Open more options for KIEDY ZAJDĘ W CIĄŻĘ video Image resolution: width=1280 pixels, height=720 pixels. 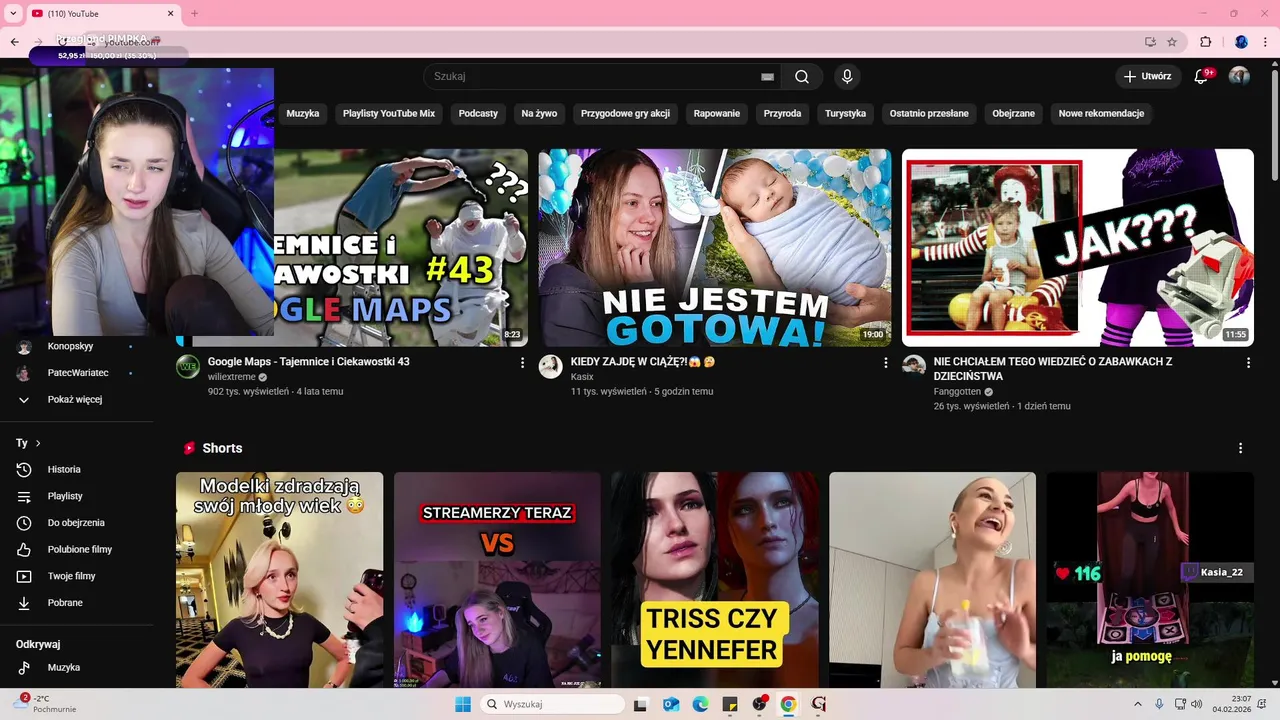pyautogui.click(x=885, y=363)
